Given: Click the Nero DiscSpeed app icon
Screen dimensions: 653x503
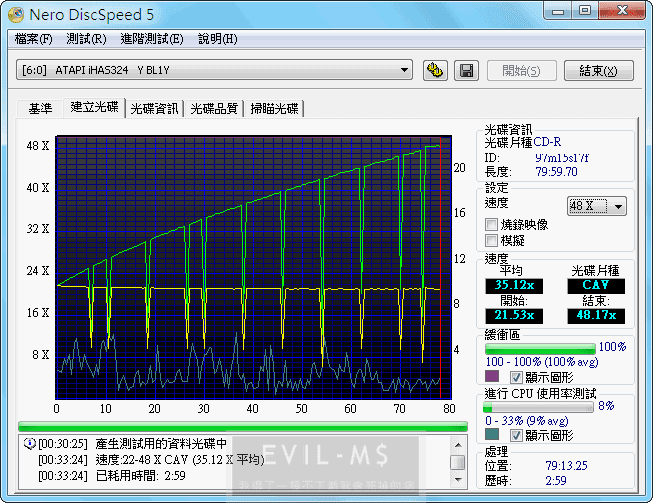Looking at the screenshot, I should click(16, 15).
